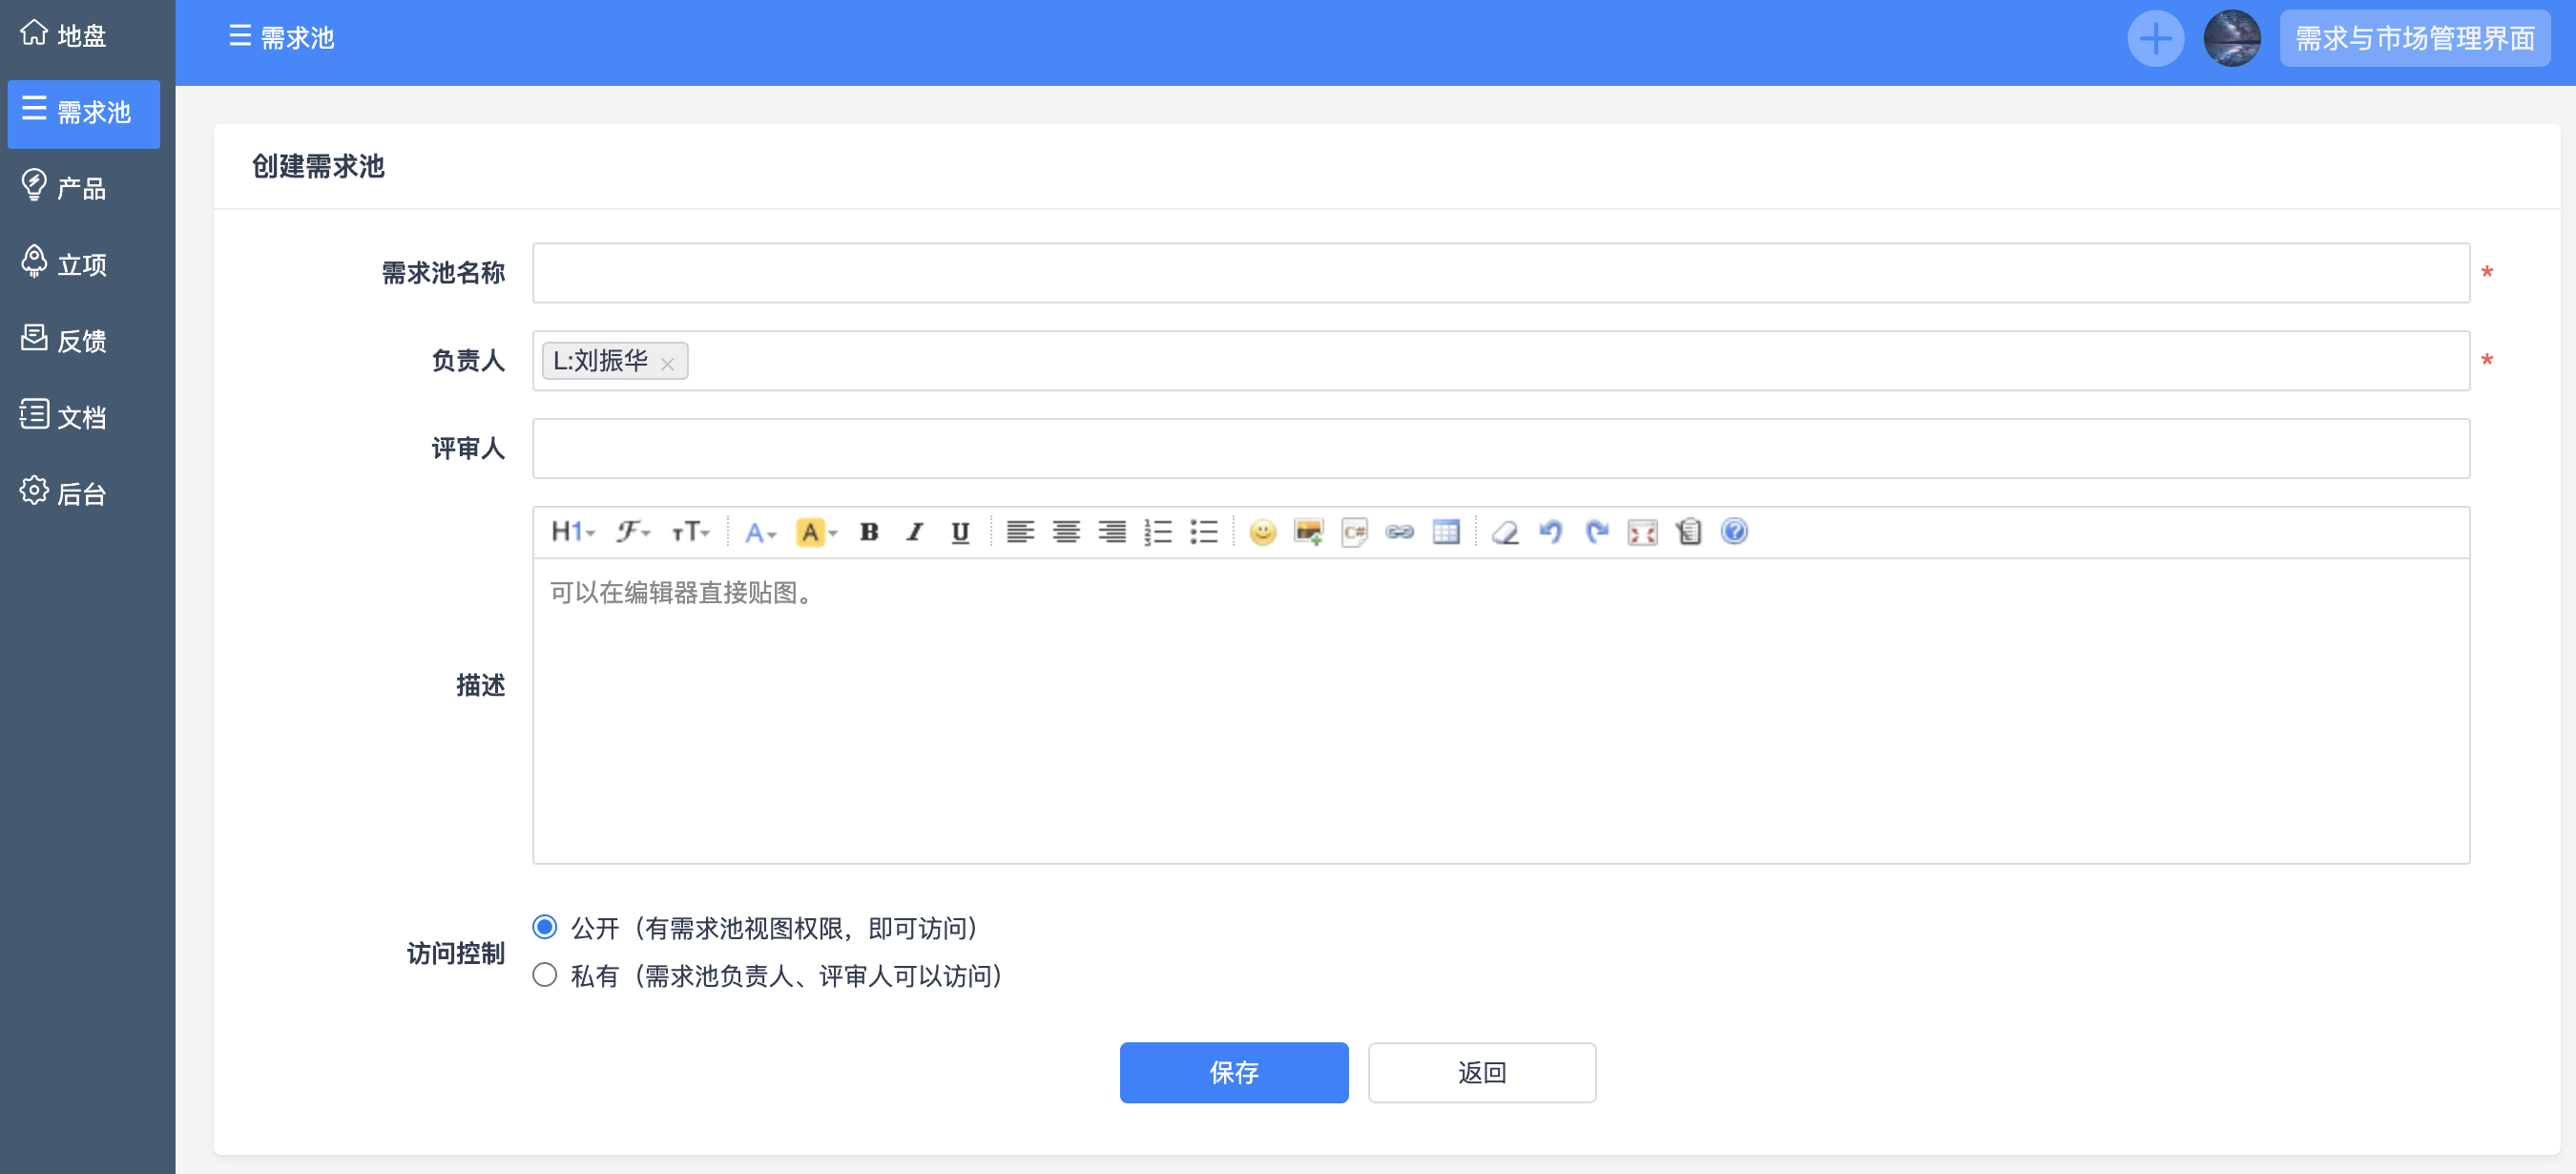Open the text highlight color picker
This screenshot has width=2576, height=1174.
click(816, 532)
